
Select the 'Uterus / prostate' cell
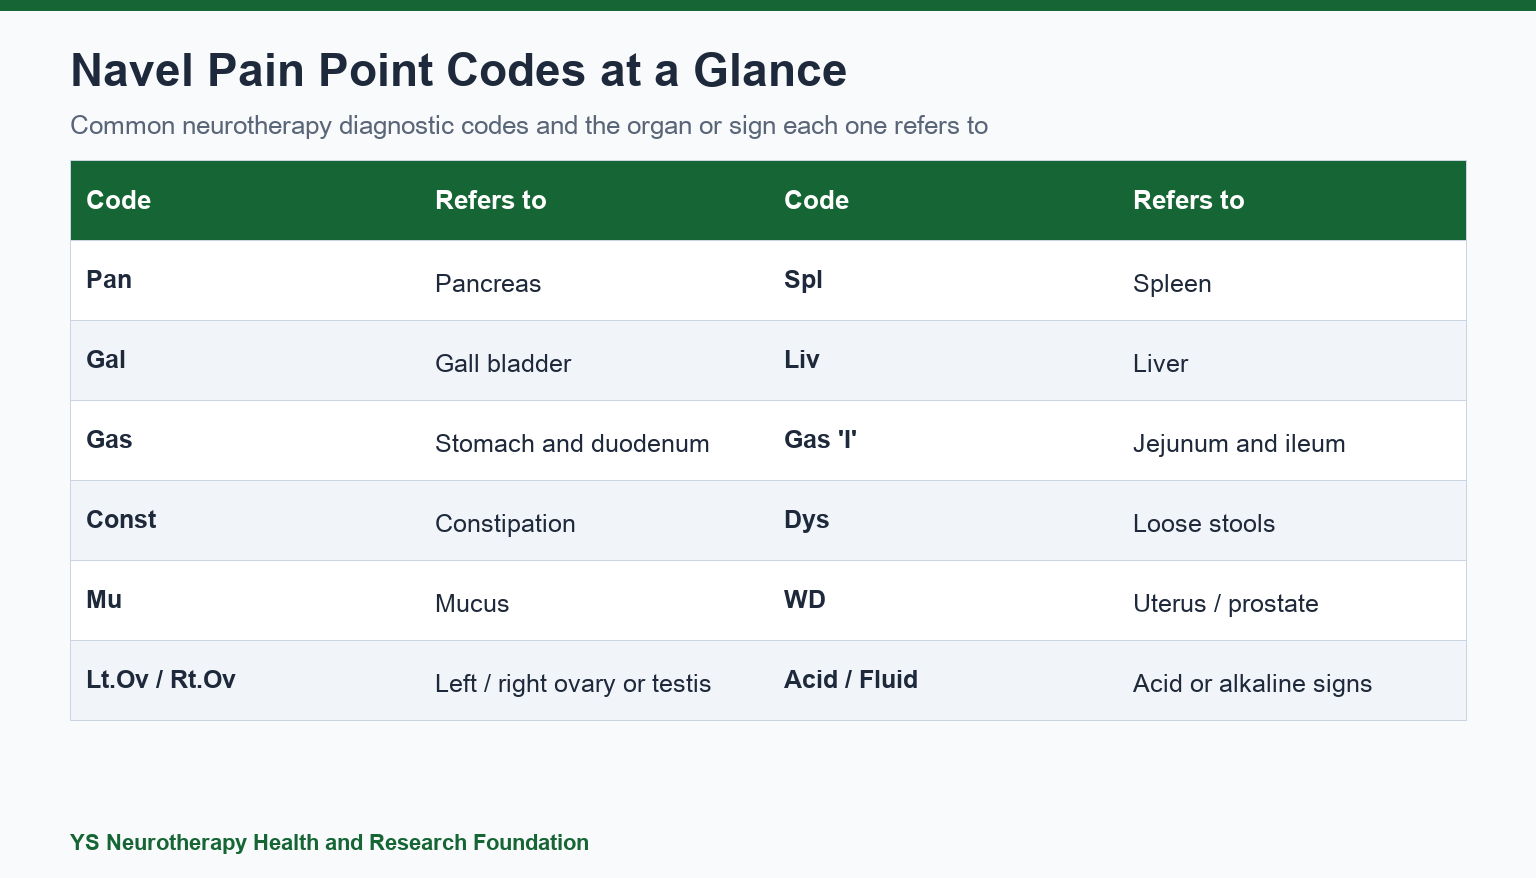[x=1292, y=600]
